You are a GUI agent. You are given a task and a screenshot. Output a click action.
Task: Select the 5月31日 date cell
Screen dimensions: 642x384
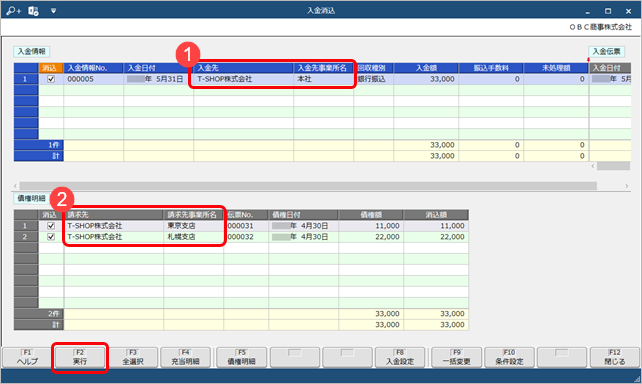pos(158,79)
